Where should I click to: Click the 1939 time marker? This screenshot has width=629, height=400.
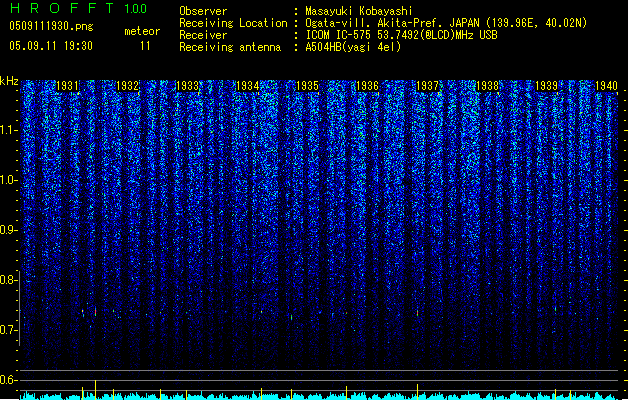pos(547,86)
